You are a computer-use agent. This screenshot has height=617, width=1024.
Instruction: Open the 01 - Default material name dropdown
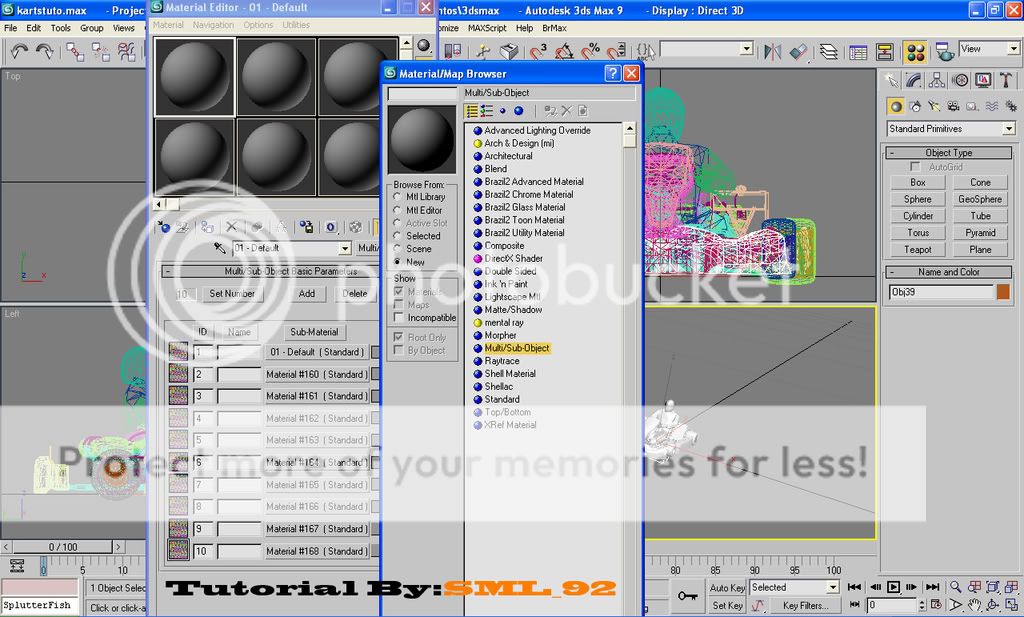tap(293, 248)
